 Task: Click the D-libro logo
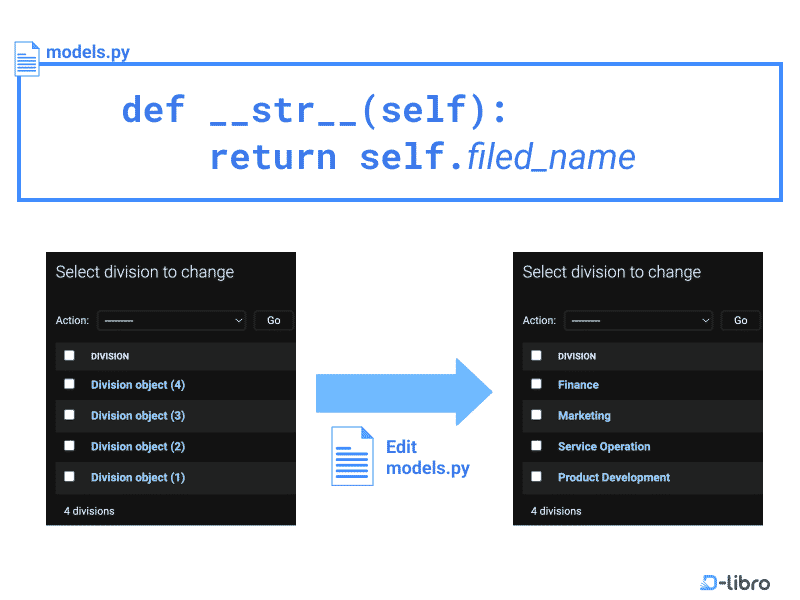click(x=735, y=582)
